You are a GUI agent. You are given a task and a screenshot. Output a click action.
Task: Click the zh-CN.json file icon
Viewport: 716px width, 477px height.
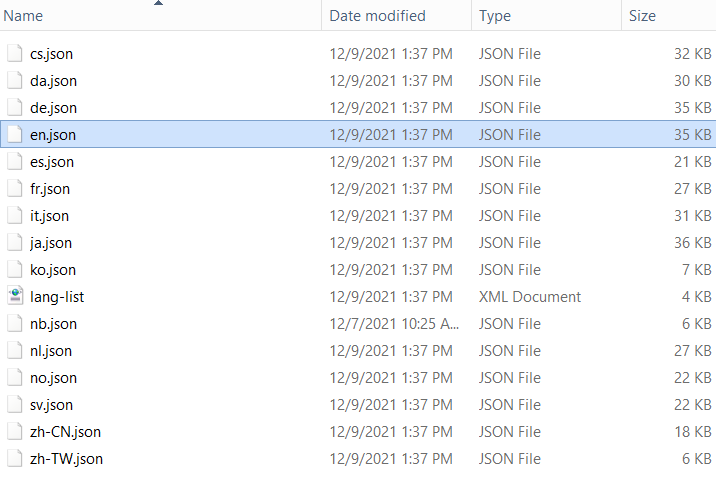[x=14, y=432]
